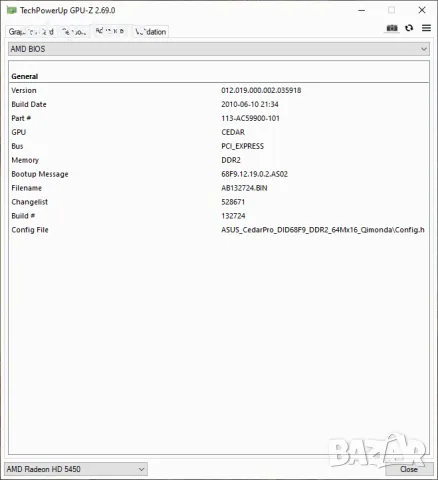Image resolution: width=438 pixels, height=480 pixels.
Task: Select the Config File label
Action: [x=30, y=230]
